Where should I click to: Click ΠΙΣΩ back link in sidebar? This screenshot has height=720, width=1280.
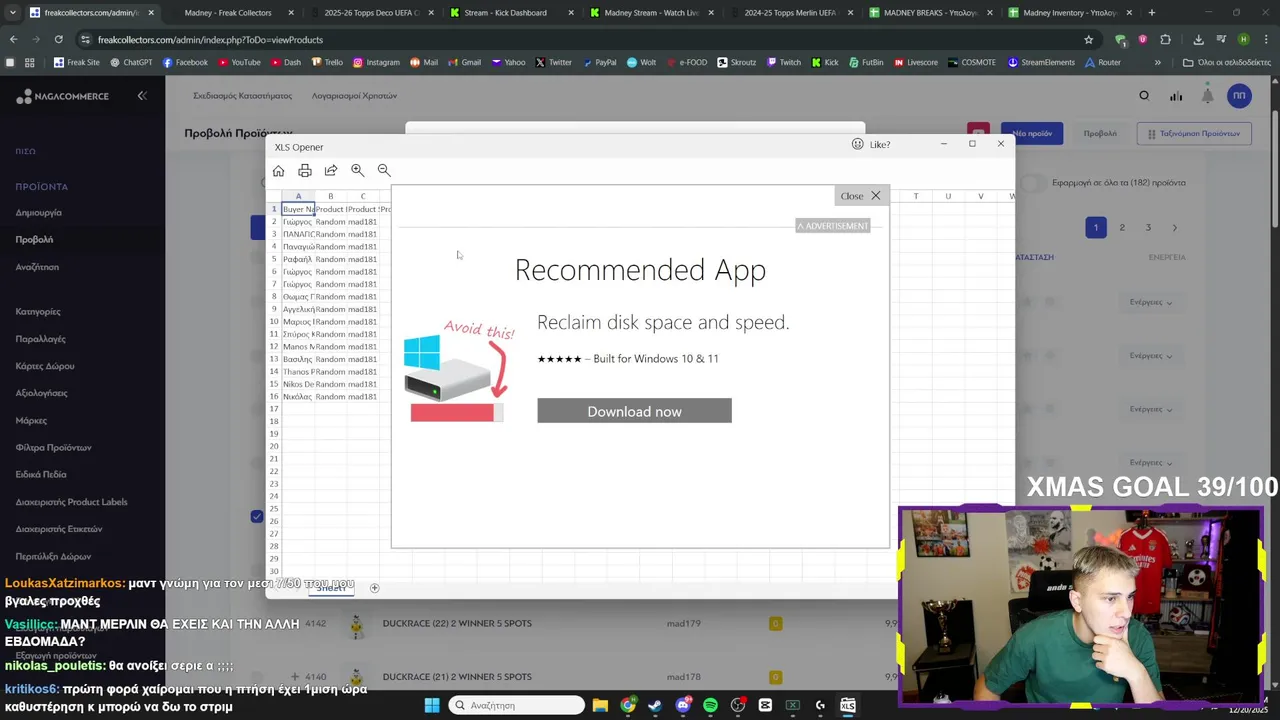tap(25, 151)
